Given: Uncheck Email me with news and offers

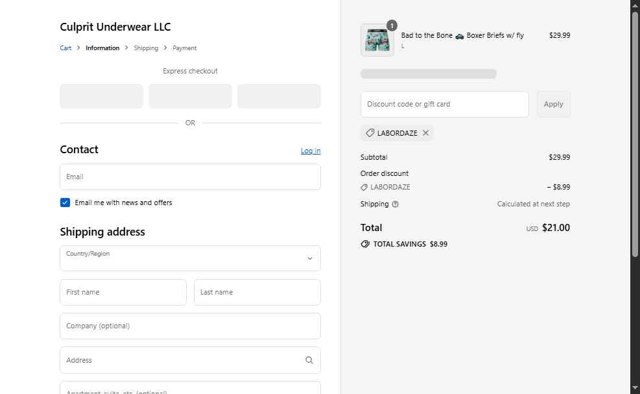Looking at the screenshot, I should pos(65,203).
